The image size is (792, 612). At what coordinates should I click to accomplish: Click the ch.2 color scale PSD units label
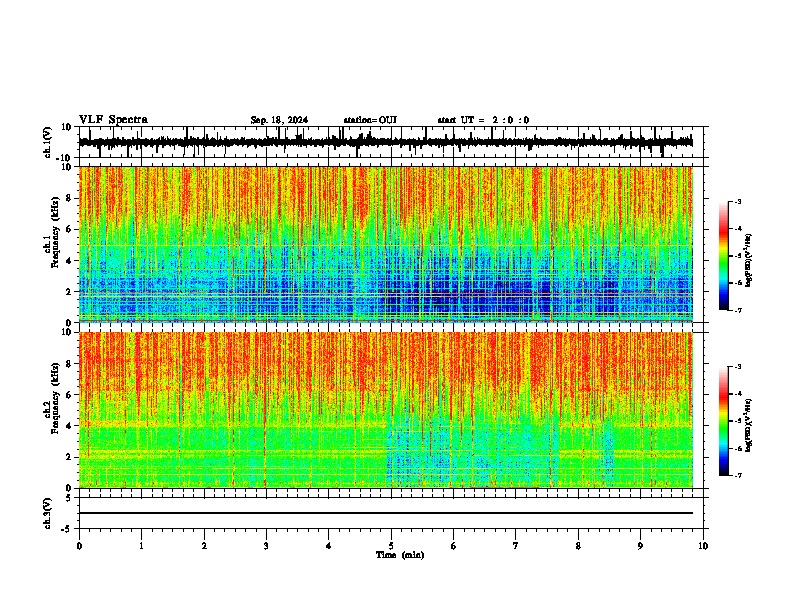click(749, 425)
